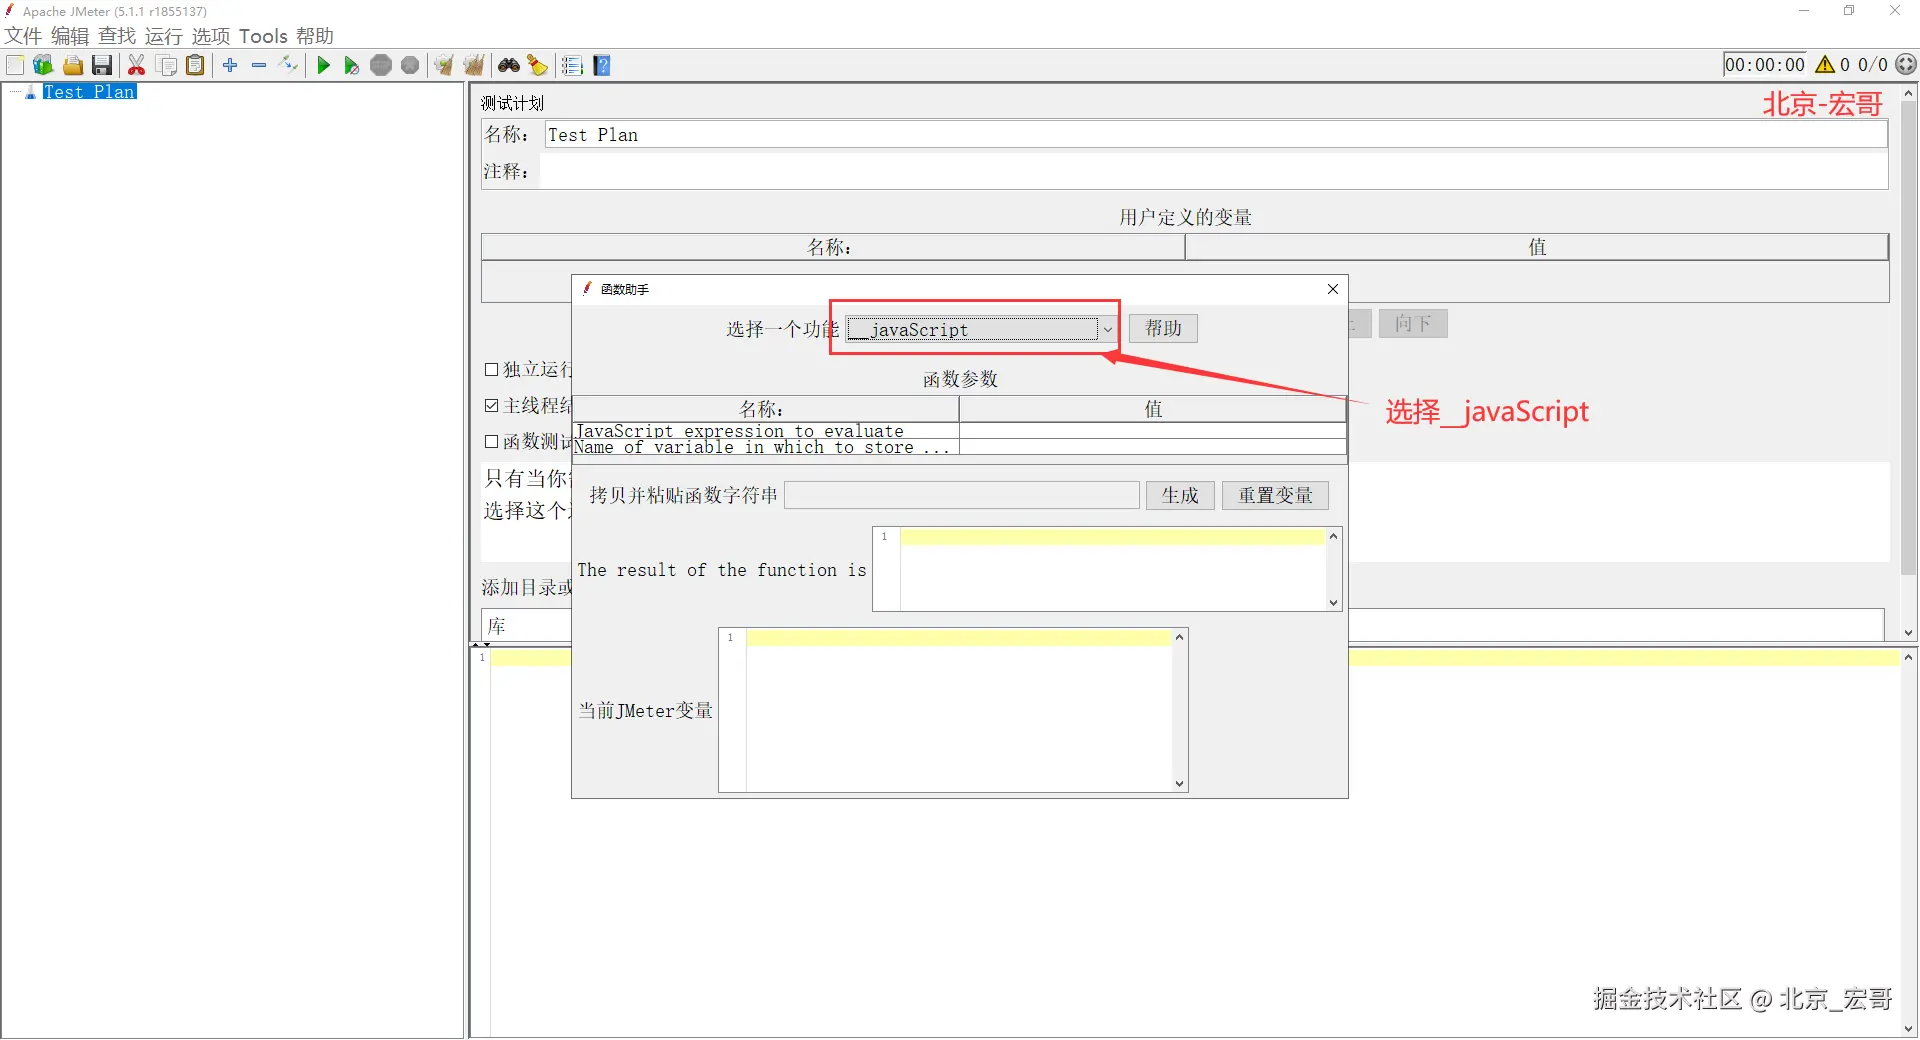Click value cell for variable name row
Viewport: 1920px width, 1040px height.
(x=1153, y=447)
